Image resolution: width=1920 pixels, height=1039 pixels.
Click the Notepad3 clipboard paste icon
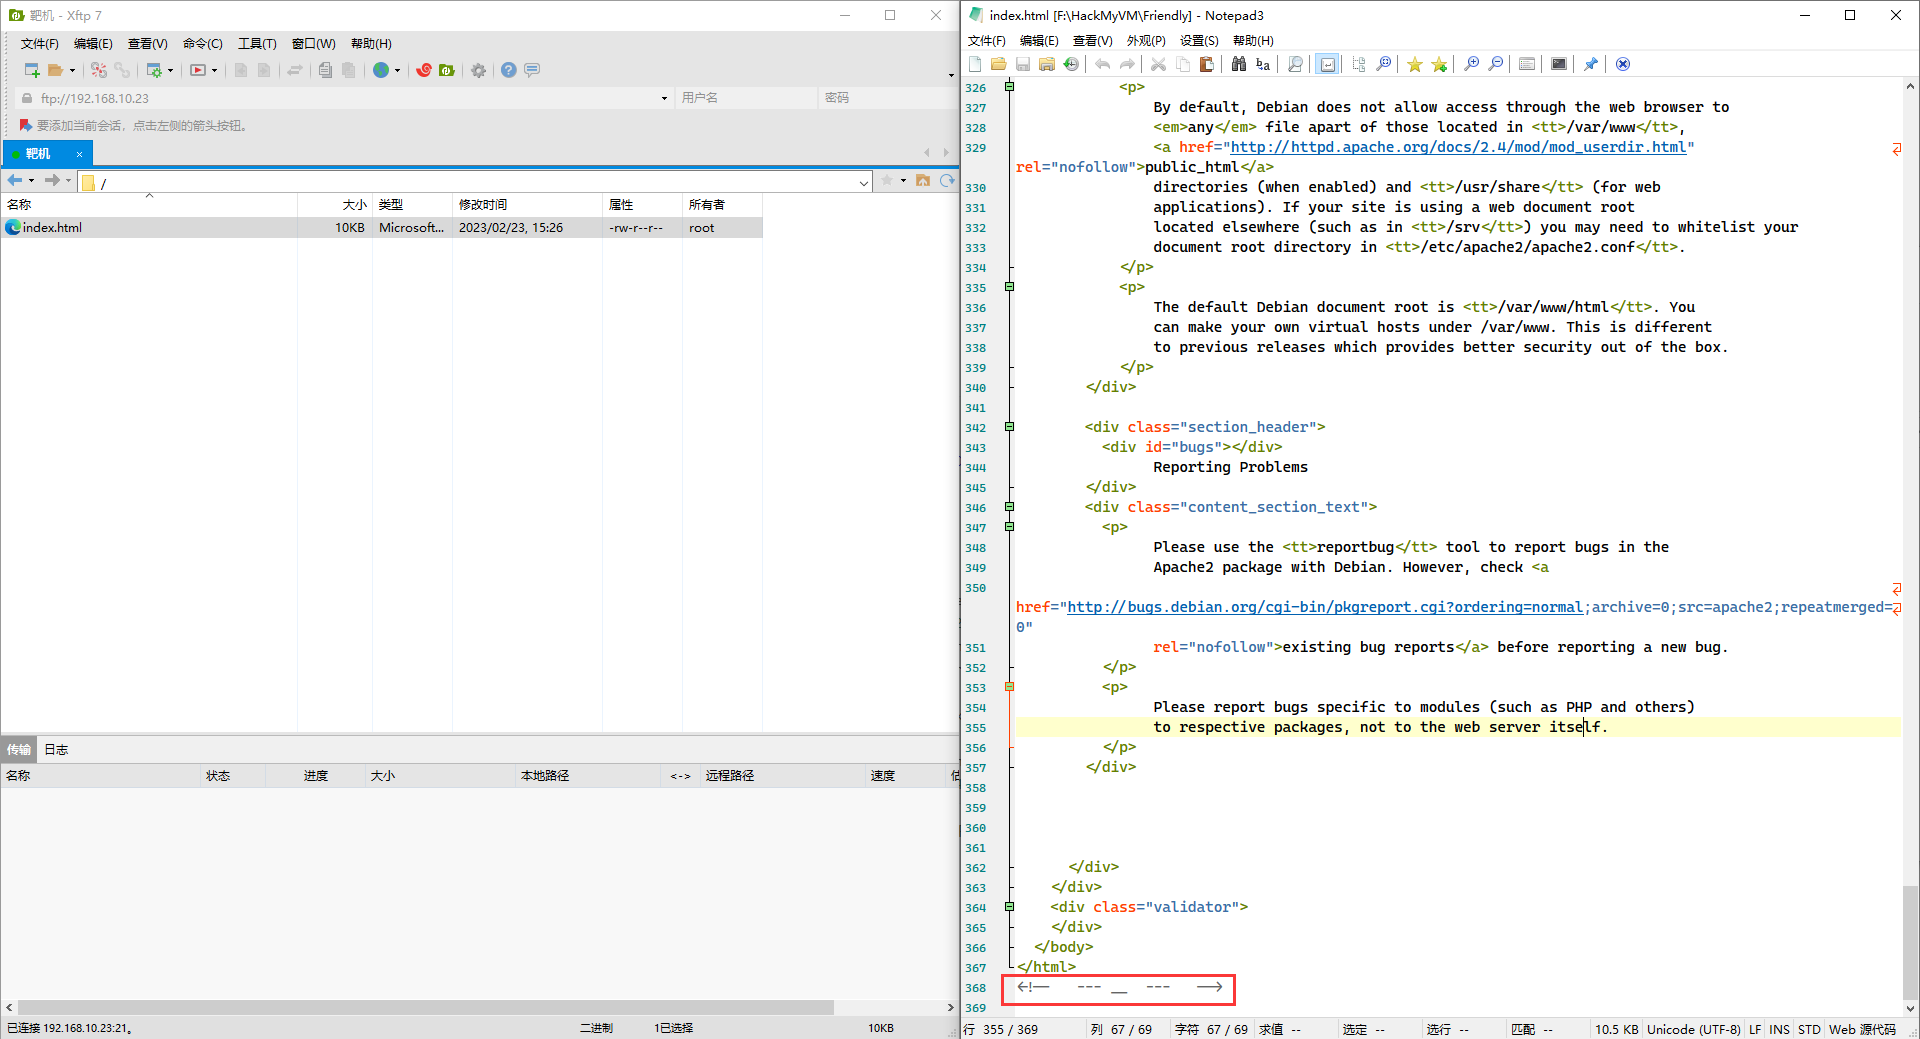1207,64
